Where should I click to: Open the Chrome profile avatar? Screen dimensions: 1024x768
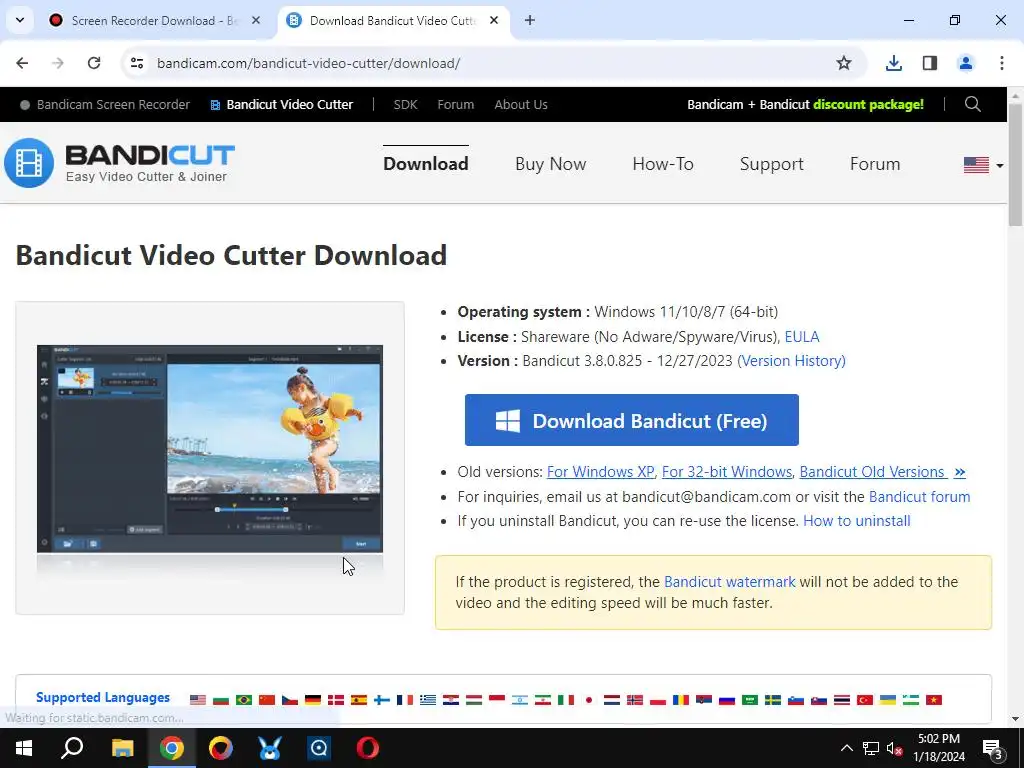[965, 63]
